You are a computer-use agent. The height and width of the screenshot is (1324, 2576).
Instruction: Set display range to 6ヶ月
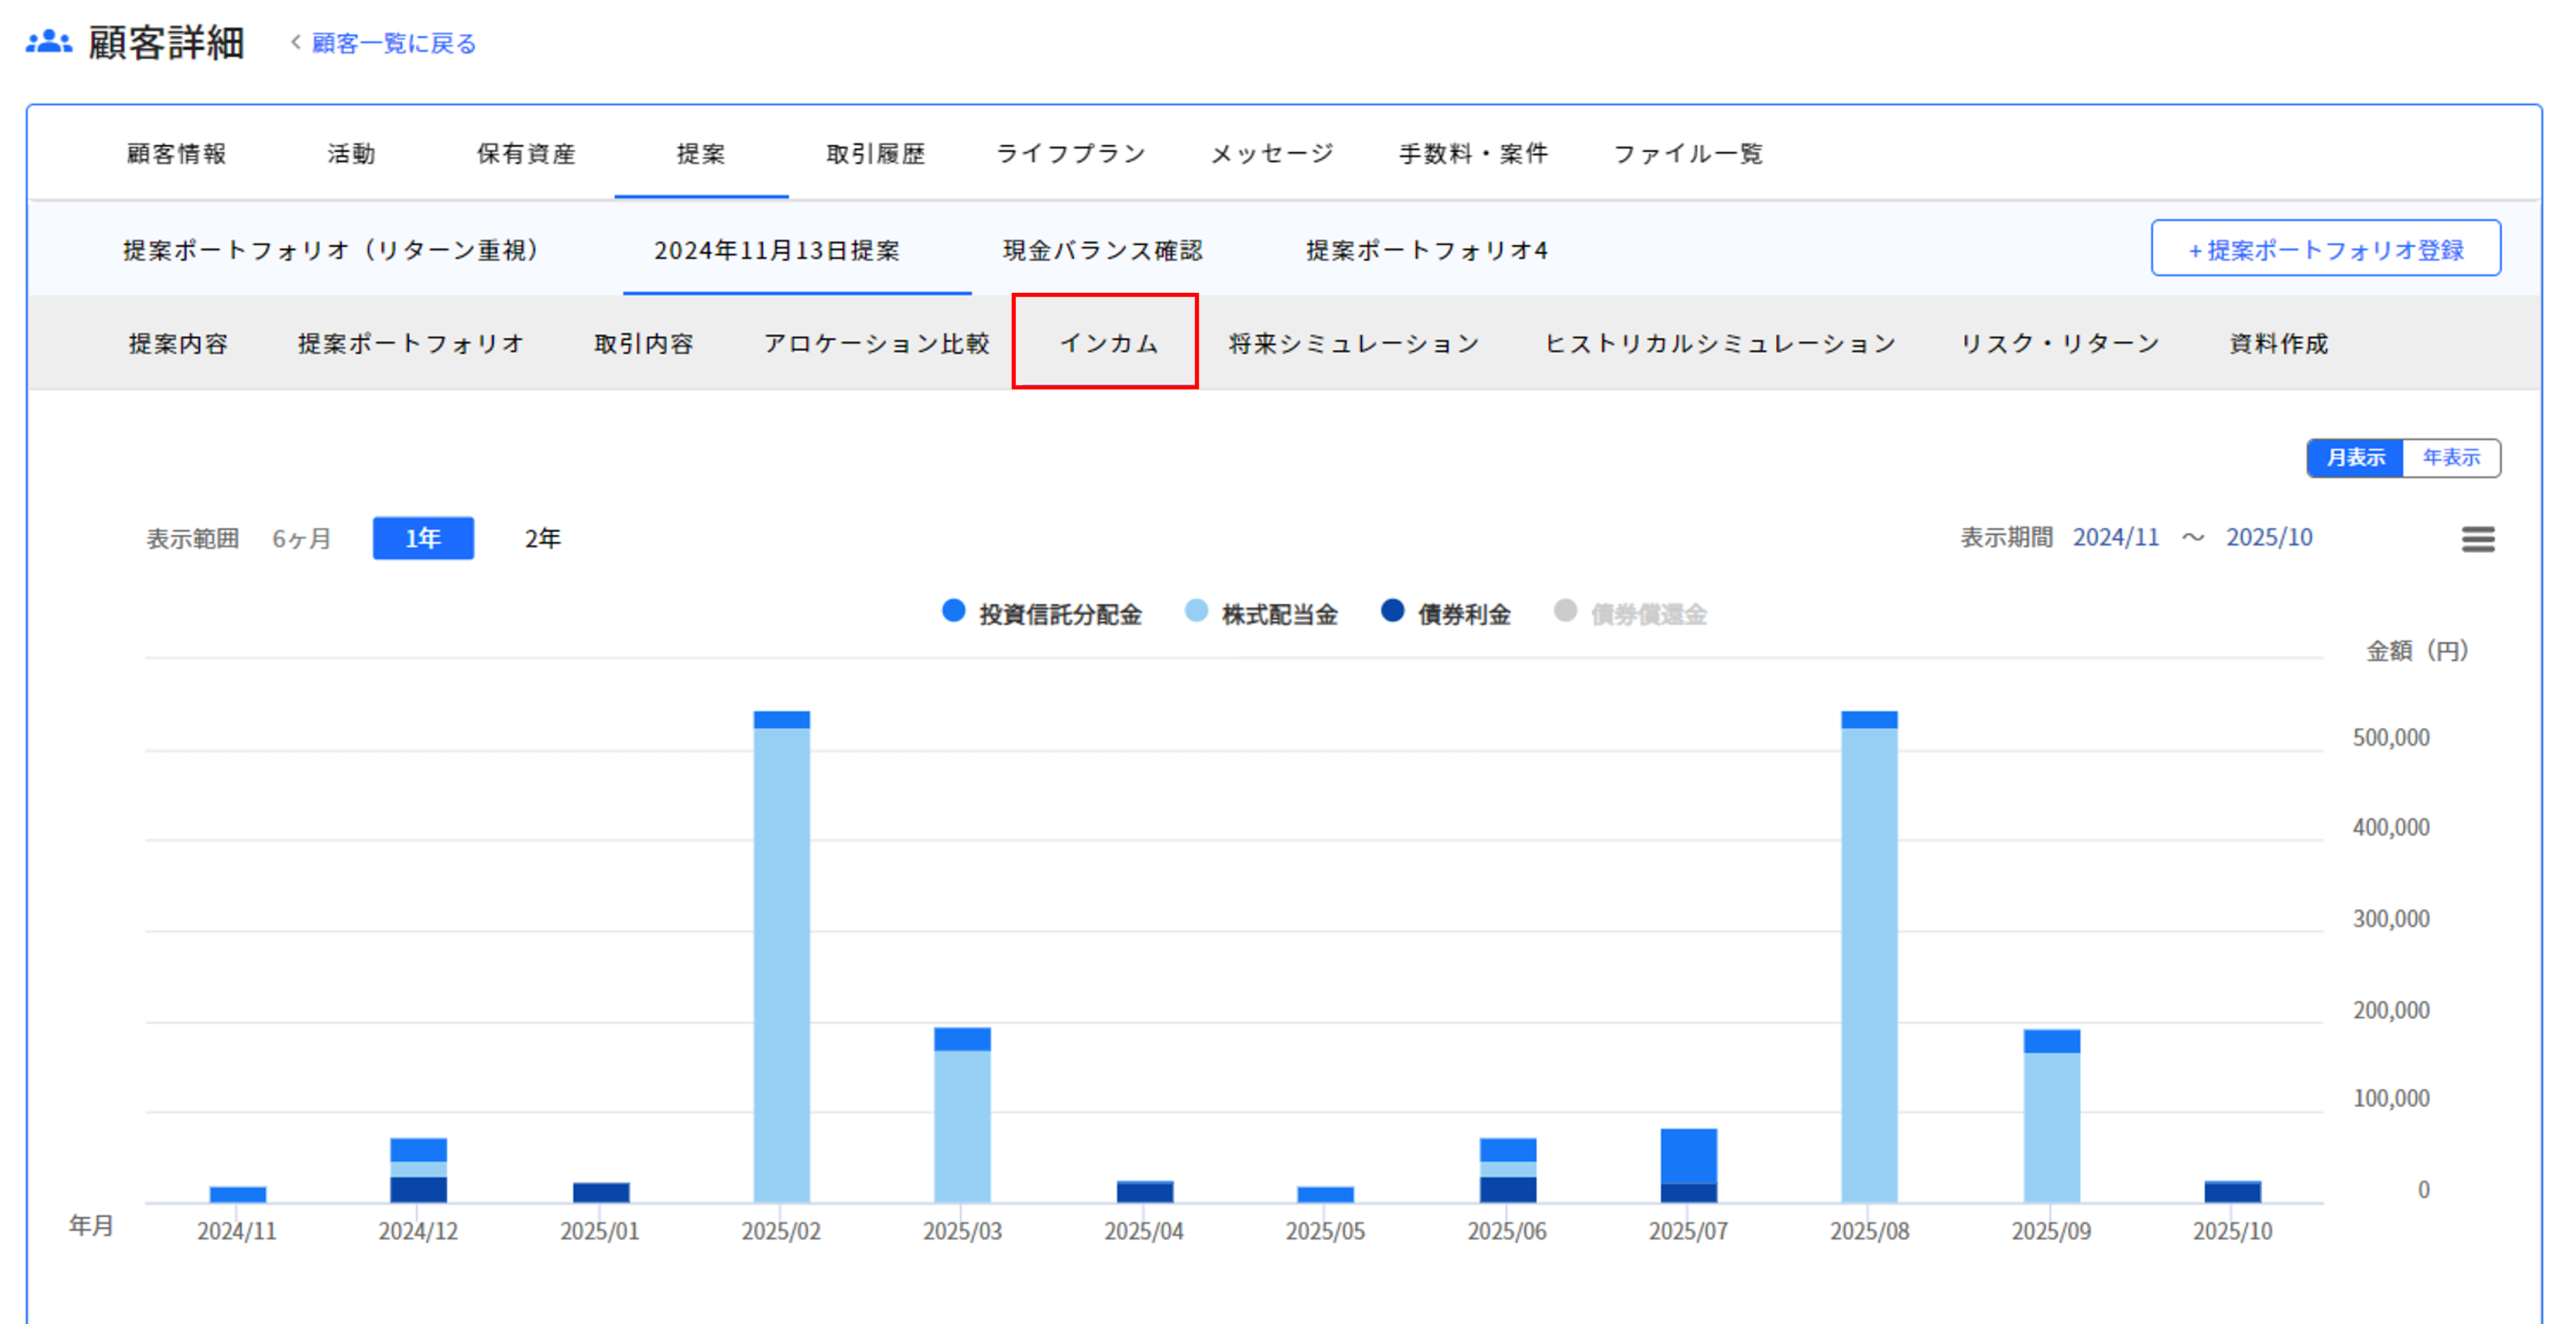pyautogui.click(x=302, y=539)
